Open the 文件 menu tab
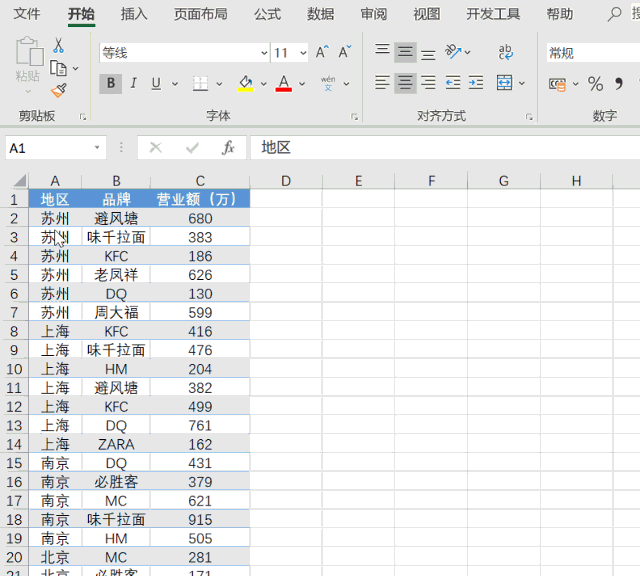640x576 pixels. pyautogui.click(x=27, y=14)
